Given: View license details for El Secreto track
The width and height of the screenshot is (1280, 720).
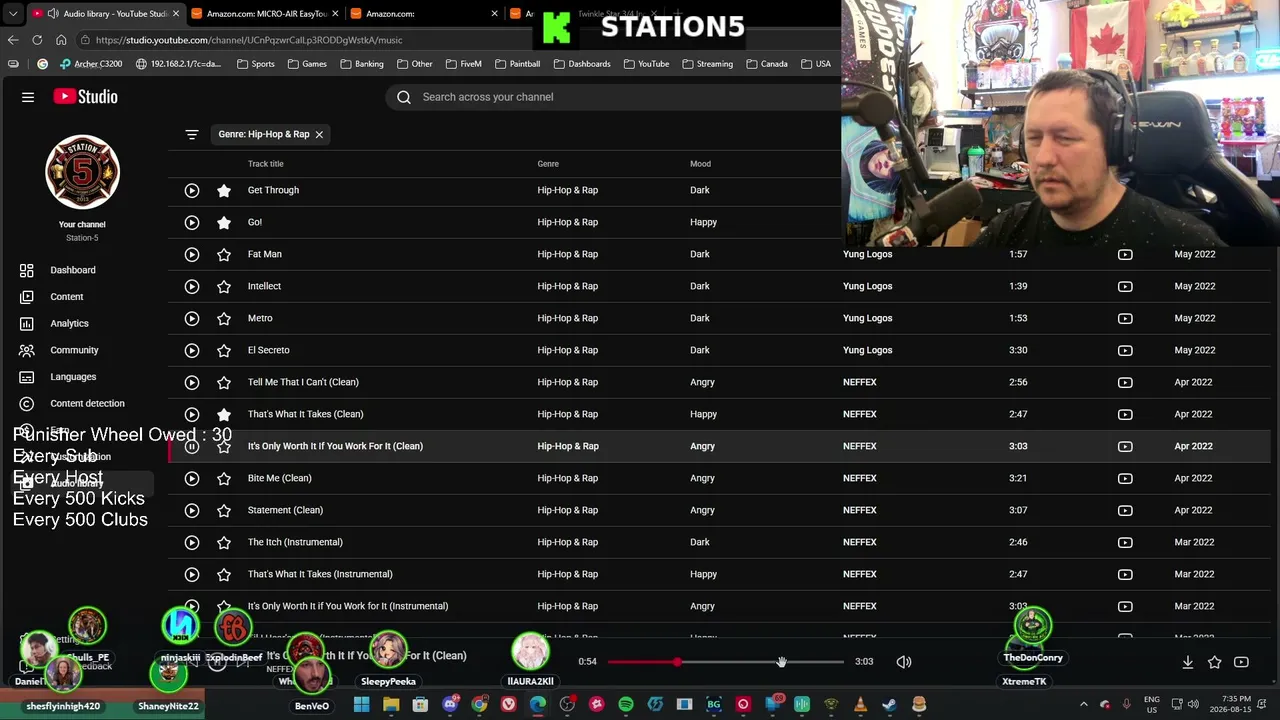Looking at the screenshot, I should point(1125,350).
